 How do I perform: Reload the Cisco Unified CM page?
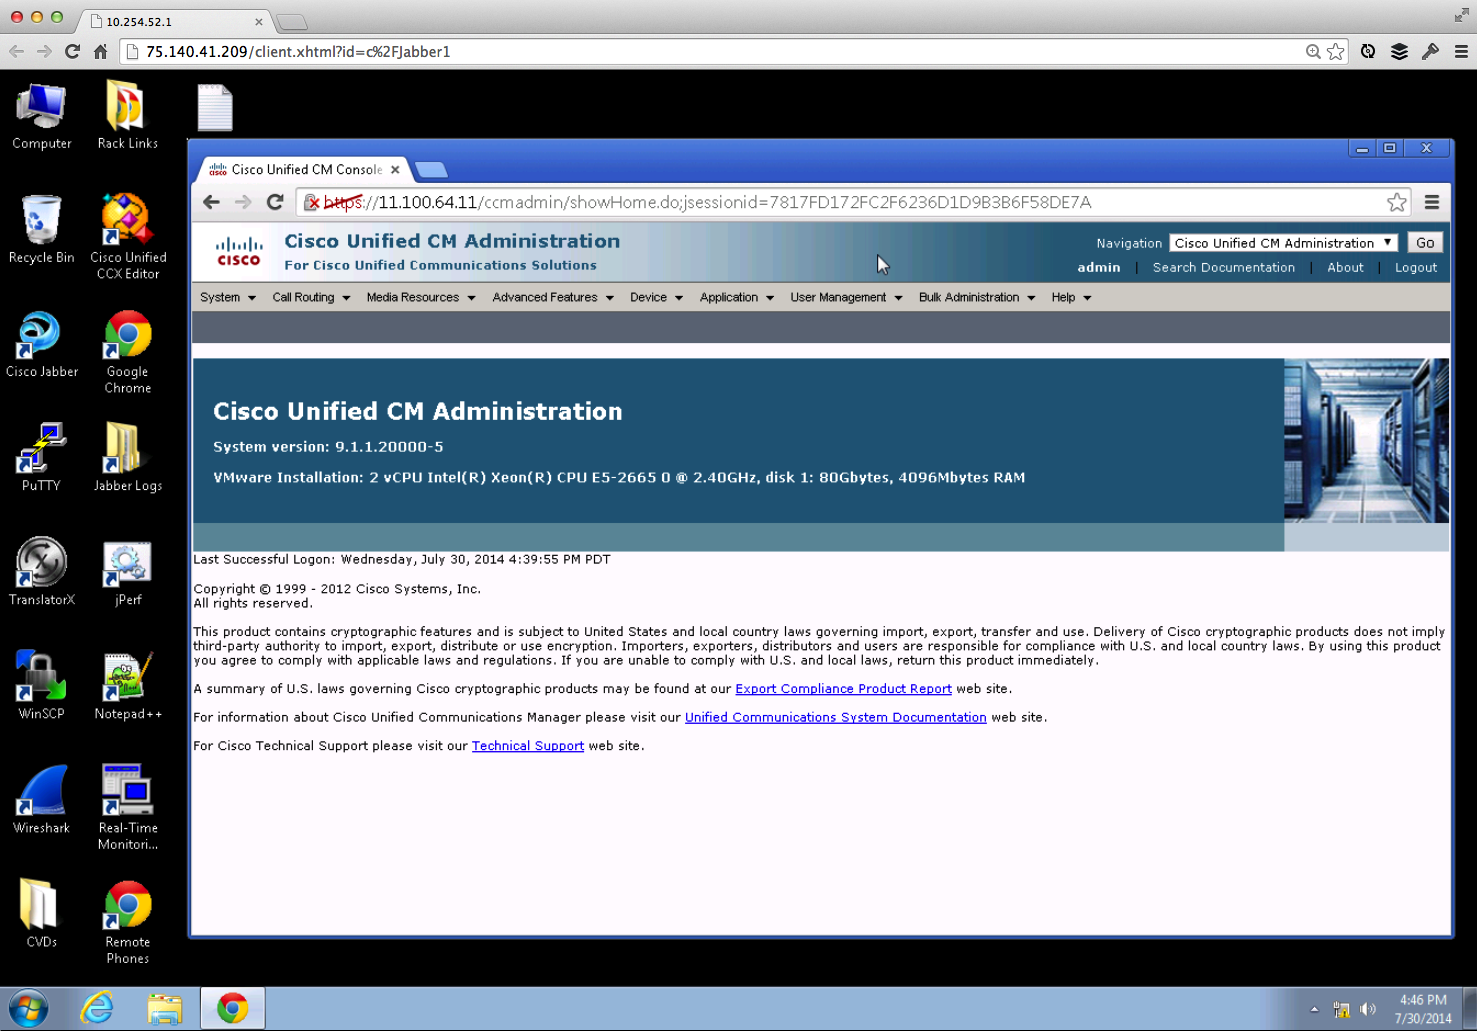click(x=275, y=202)
